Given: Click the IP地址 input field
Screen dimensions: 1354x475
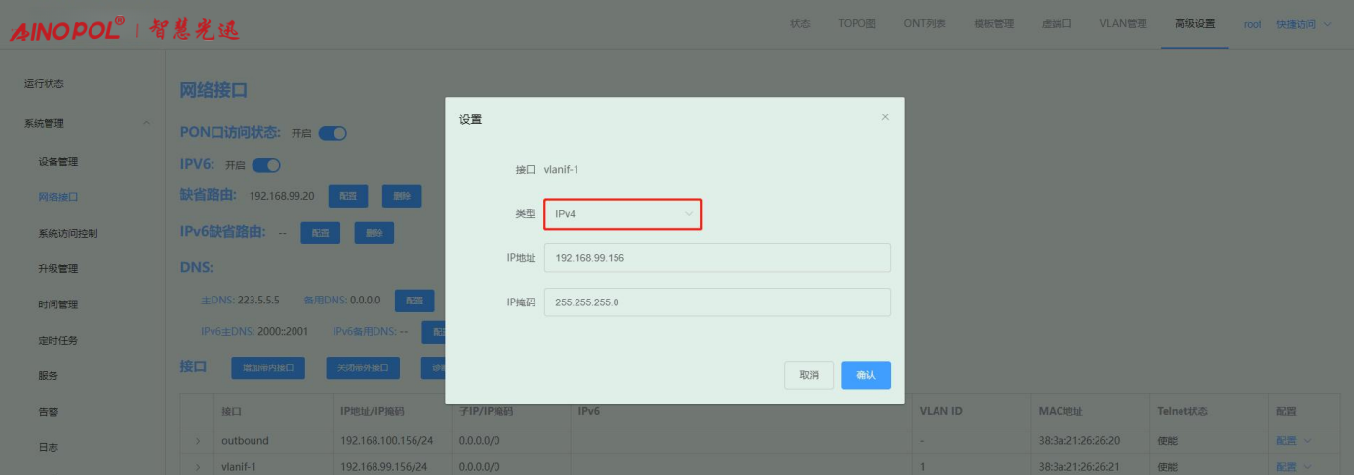Looking at the screenshot, I should [716, 258].
